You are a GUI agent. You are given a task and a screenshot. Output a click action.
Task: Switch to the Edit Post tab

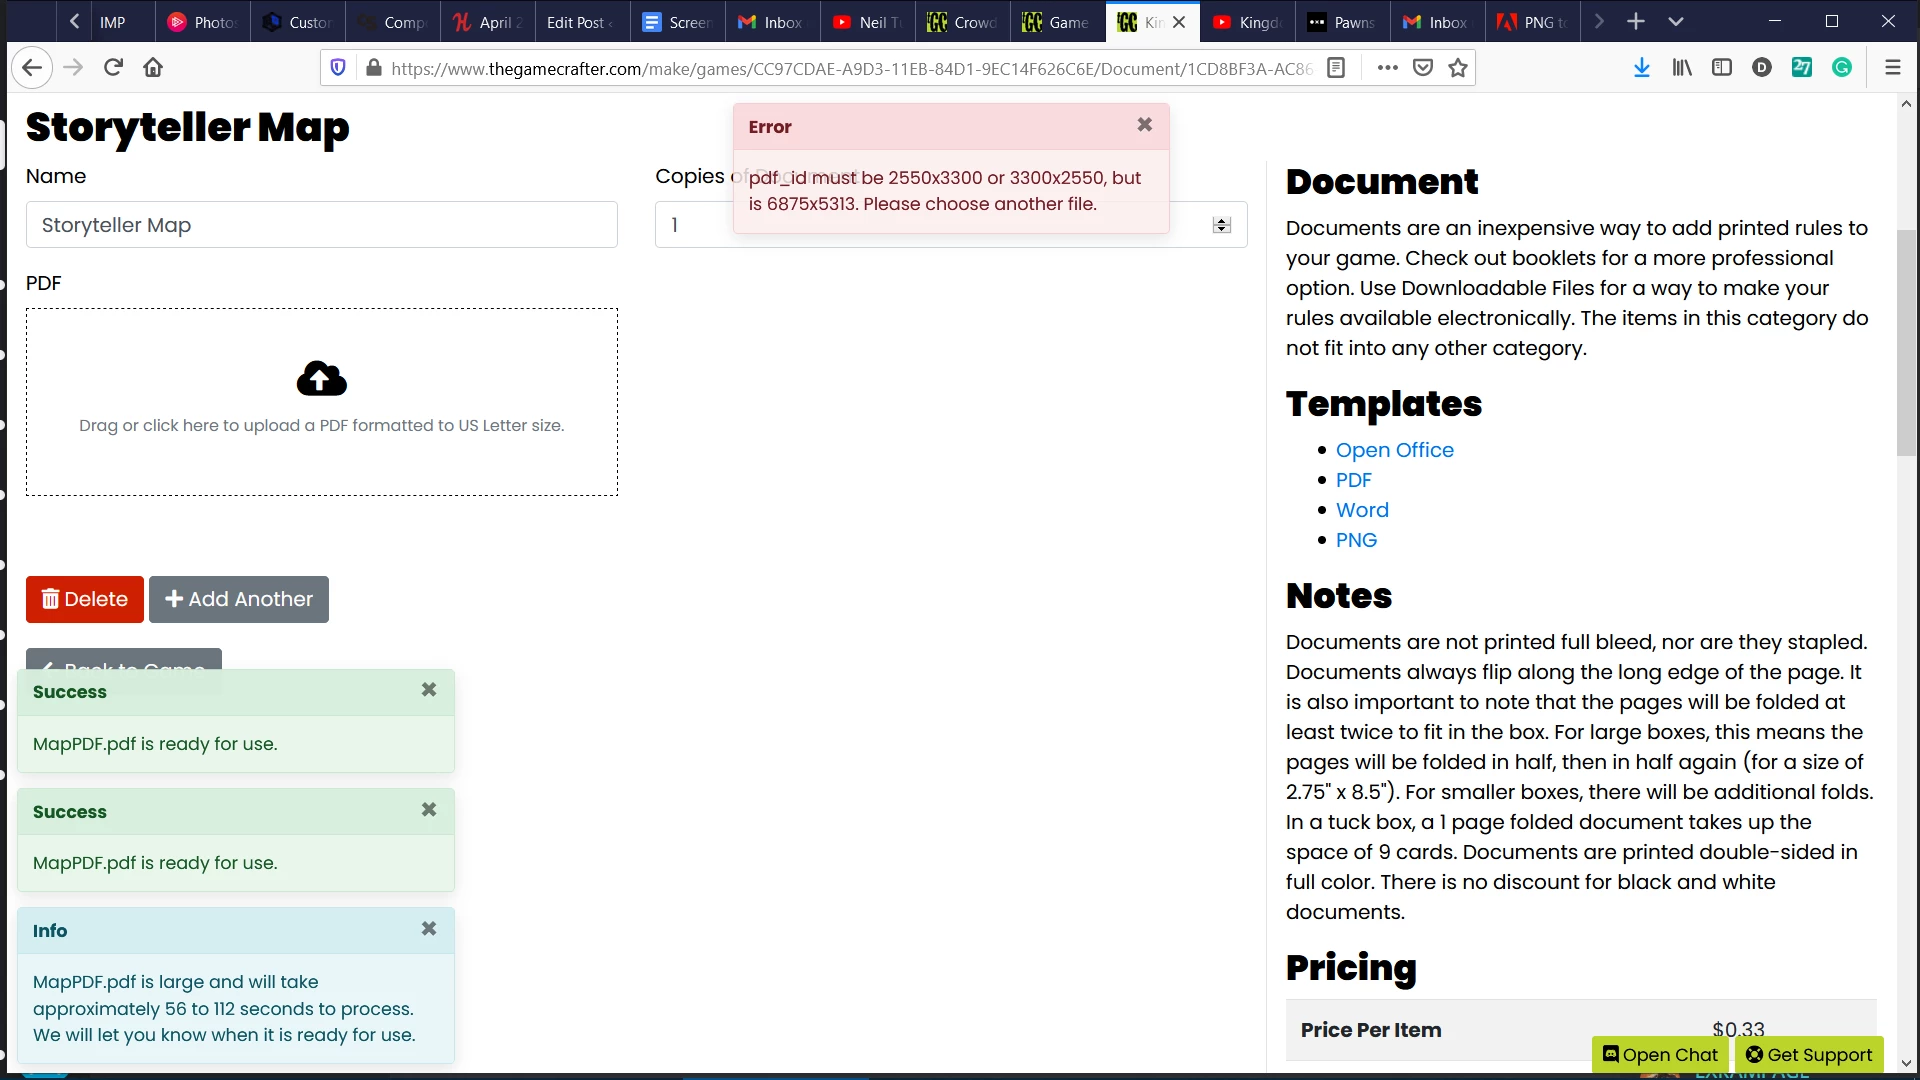580,22
